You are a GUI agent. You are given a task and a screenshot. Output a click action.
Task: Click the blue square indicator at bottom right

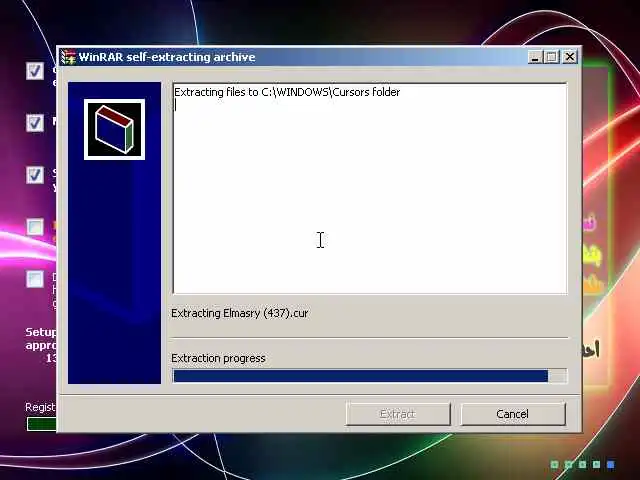click(x=611, y=464)
